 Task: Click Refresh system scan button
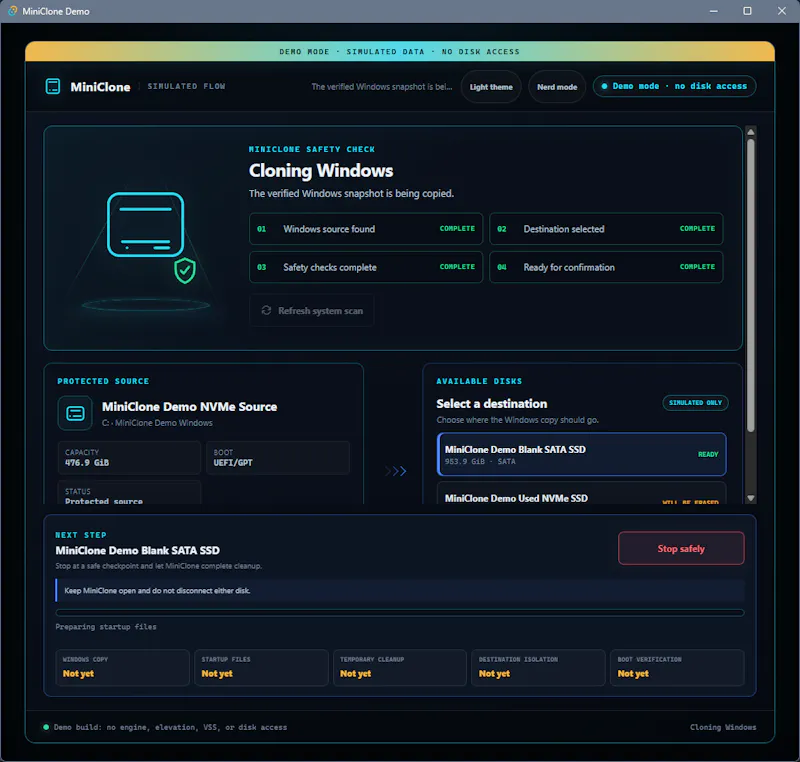312,310
